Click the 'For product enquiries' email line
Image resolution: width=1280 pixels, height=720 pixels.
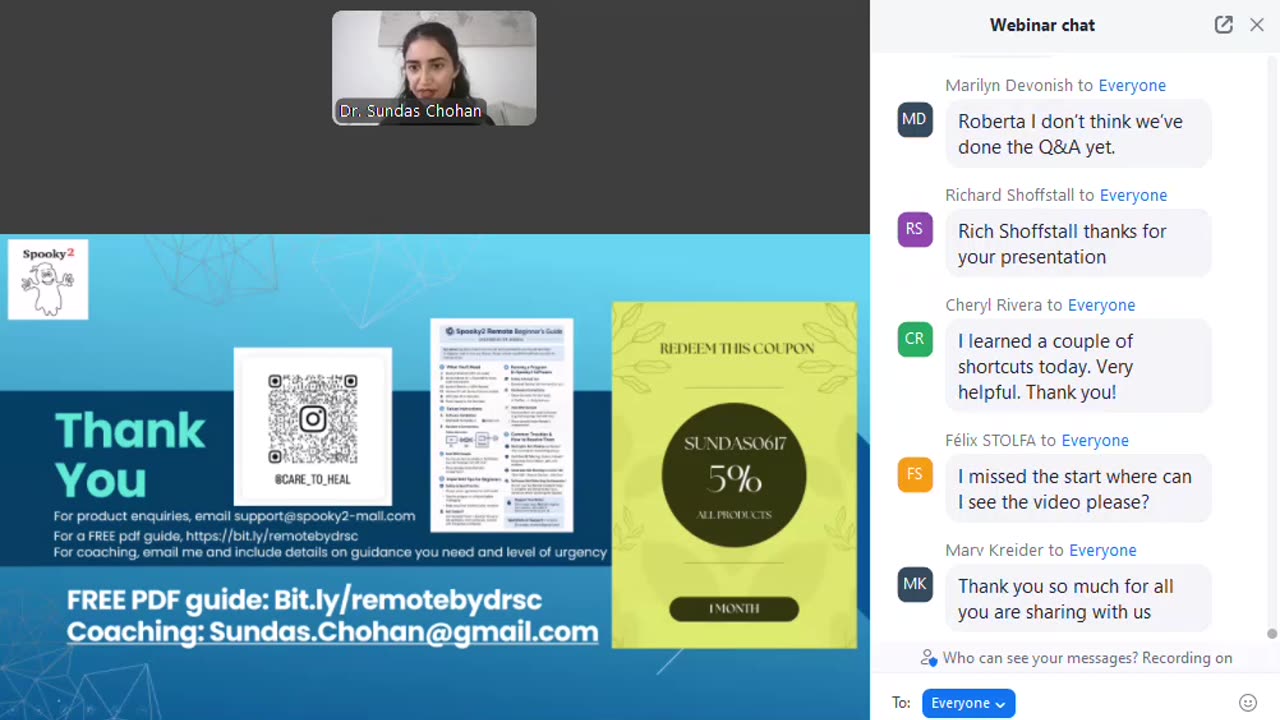(x=234, y=516)
